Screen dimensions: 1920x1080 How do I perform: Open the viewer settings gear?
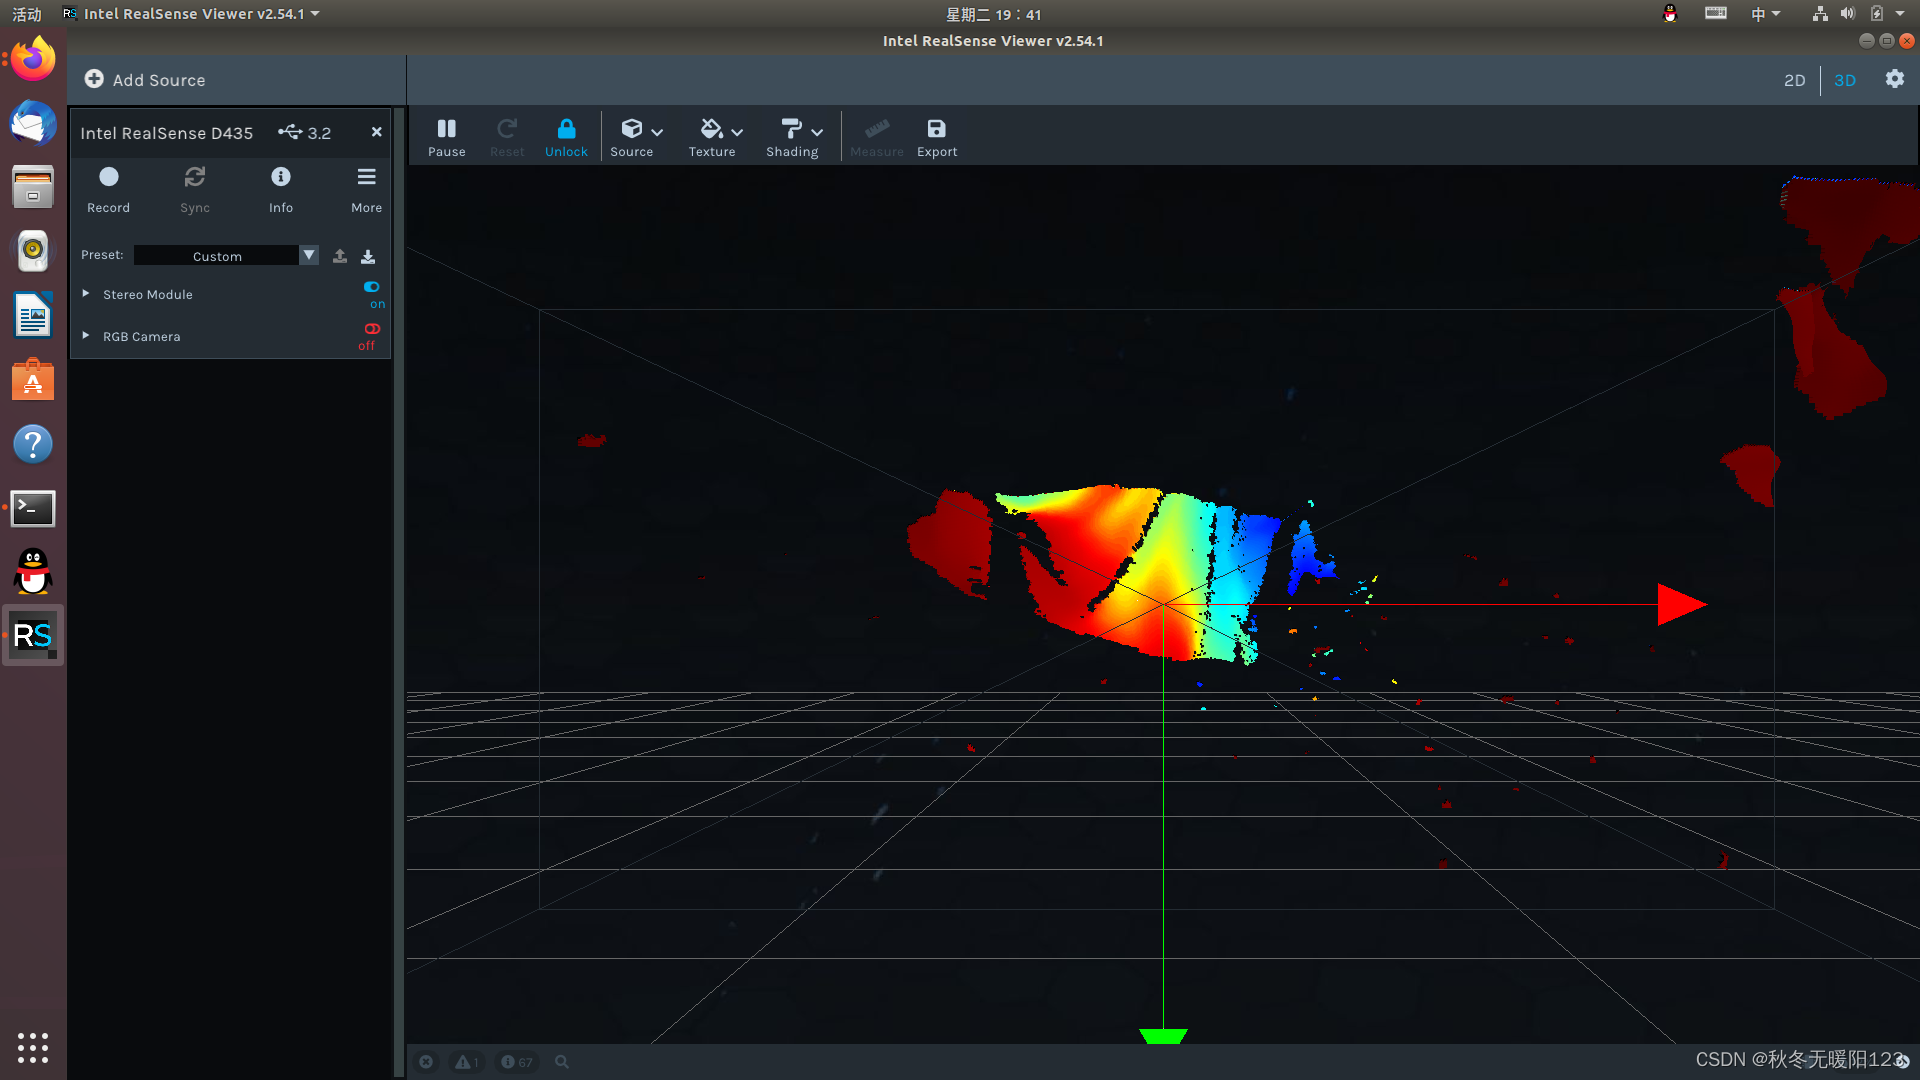click(x=1894, y=79)
